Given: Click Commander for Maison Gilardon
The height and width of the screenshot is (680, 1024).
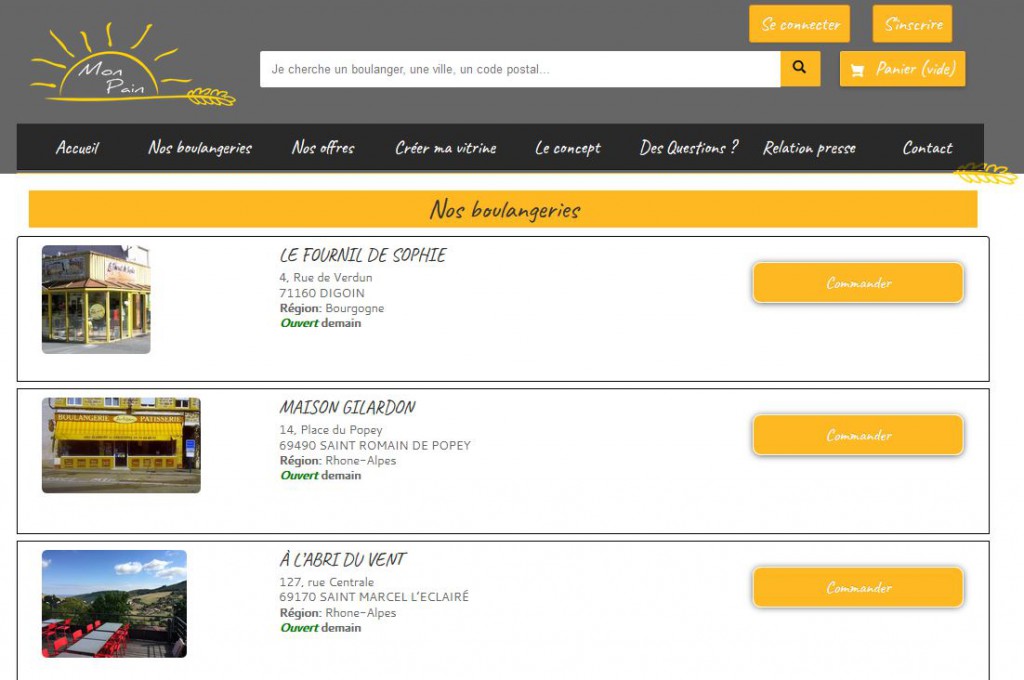Looking at the screenshot, I should coord(858,436).
